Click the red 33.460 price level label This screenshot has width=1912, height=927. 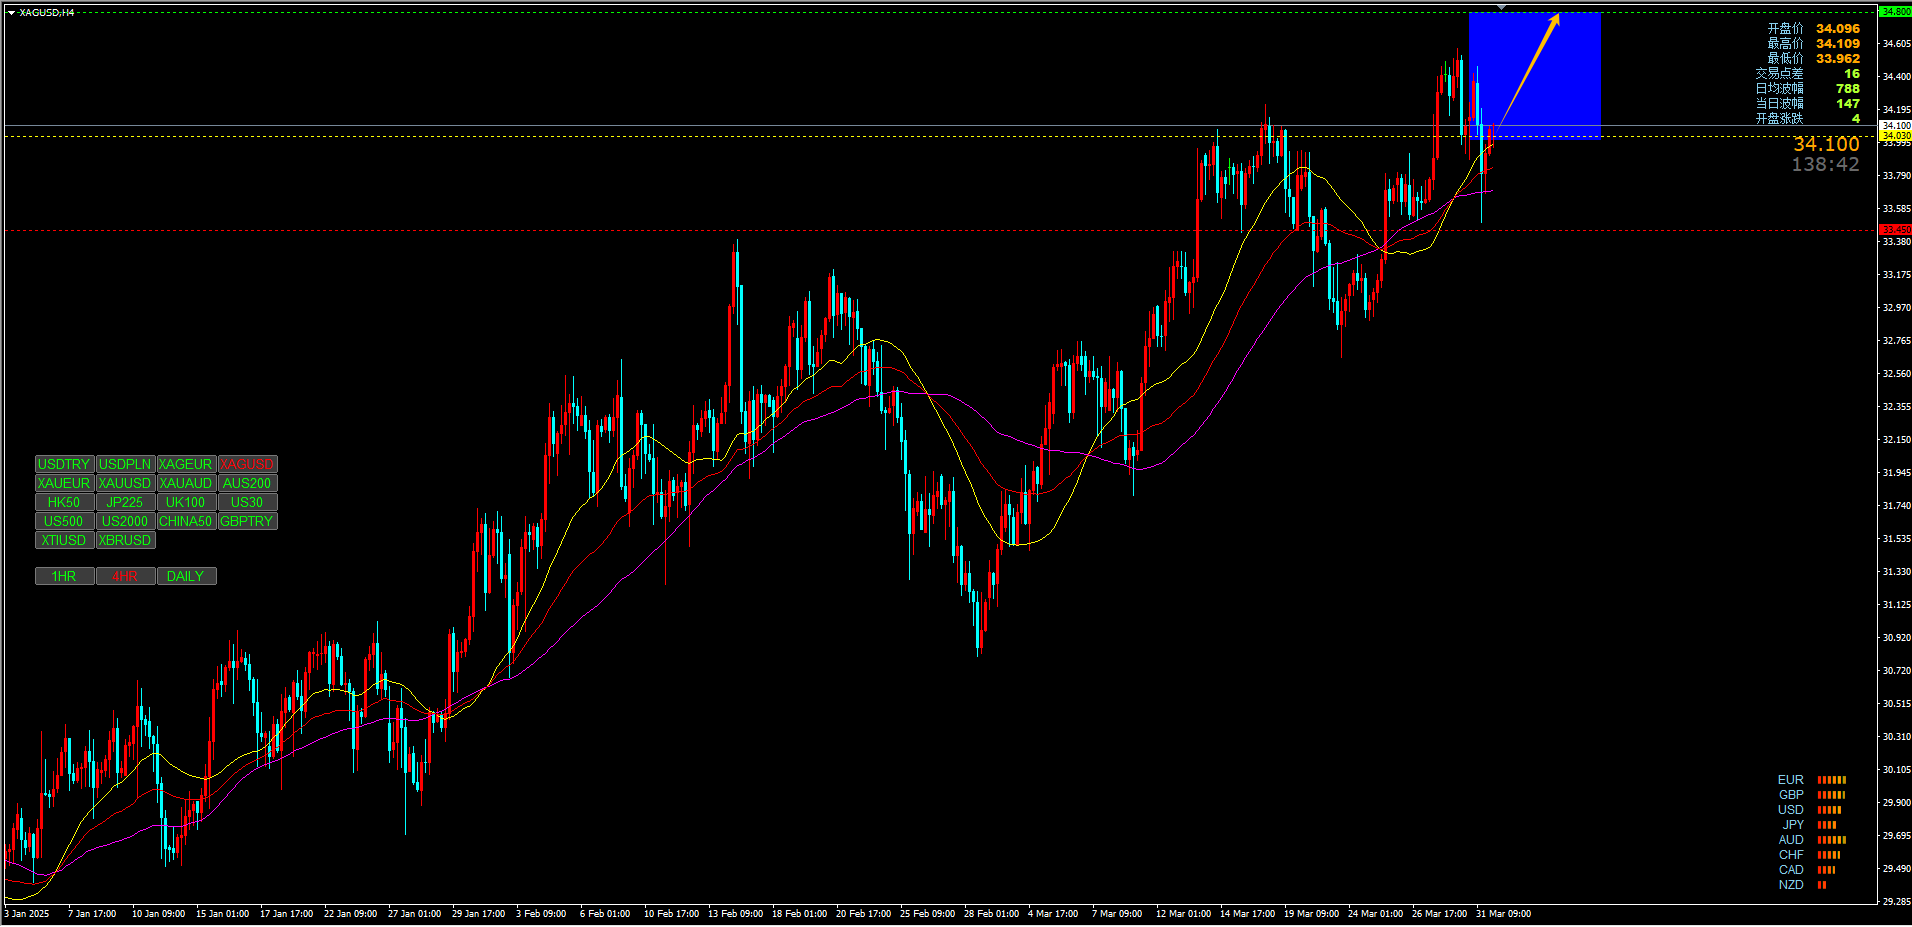pyautogui.click(x=1895, y=230)
